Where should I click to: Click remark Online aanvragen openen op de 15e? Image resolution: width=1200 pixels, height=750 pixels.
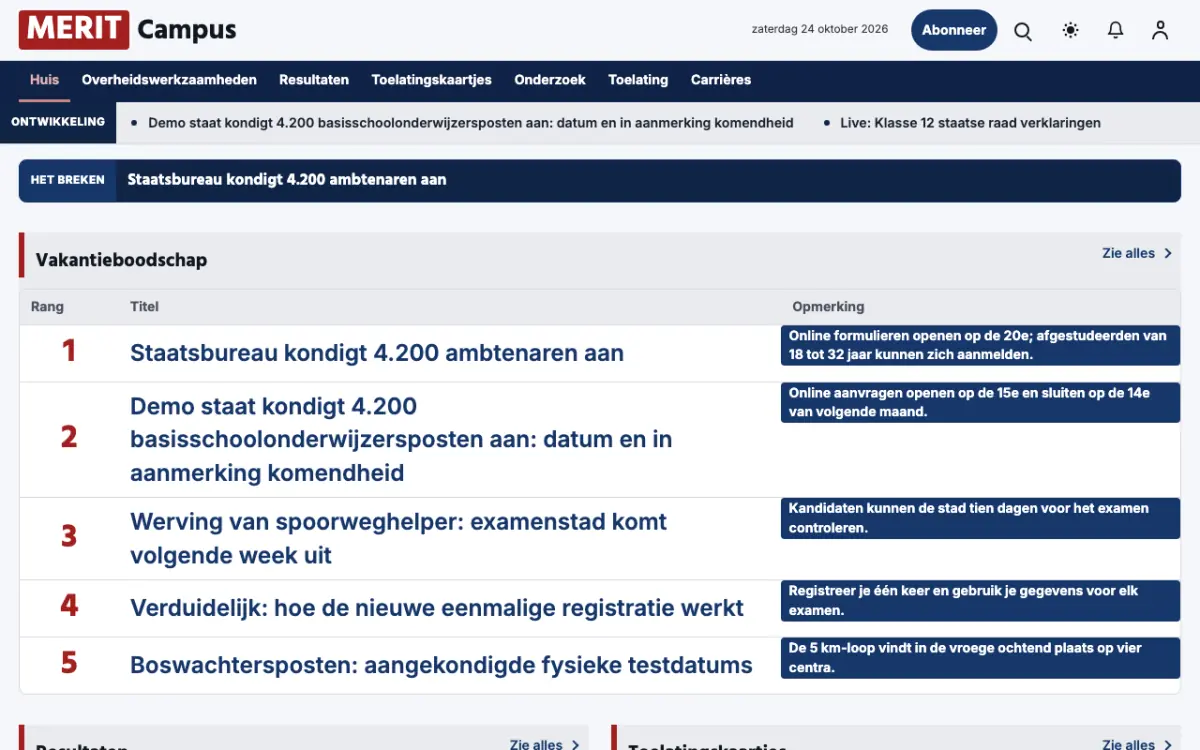pos(980,402)
